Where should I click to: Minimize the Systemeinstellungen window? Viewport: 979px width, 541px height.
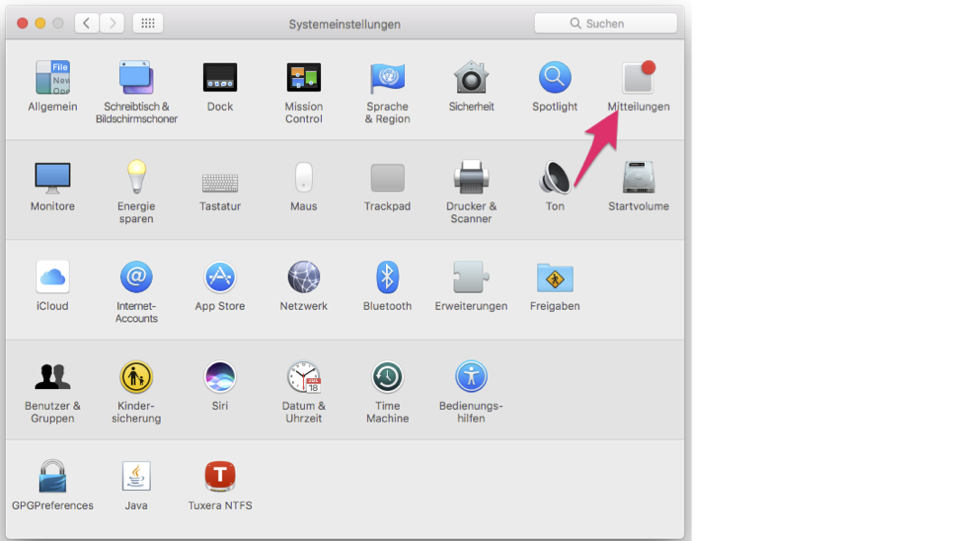40,23
